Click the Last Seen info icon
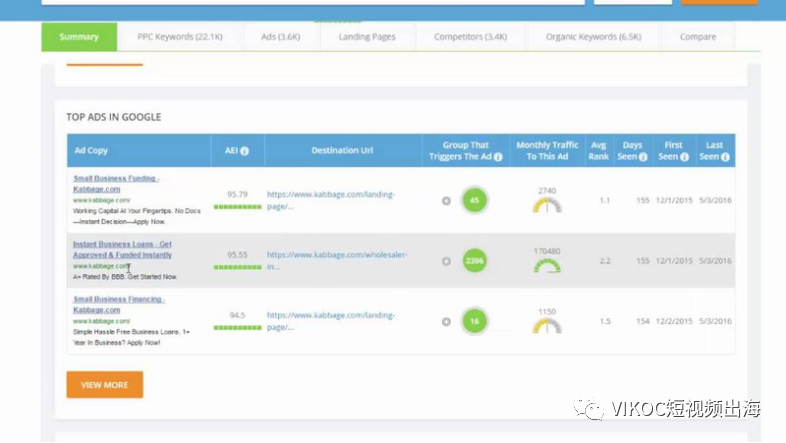786x443 pixels. click(x=725, y=157)
